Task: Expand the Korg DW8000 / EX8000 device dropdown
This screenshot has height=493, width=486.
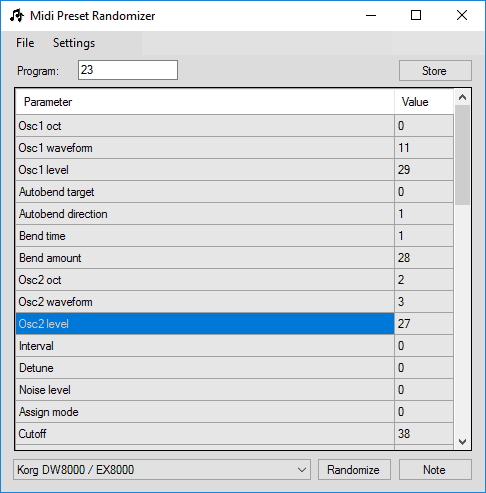Action: coord(162,470)
